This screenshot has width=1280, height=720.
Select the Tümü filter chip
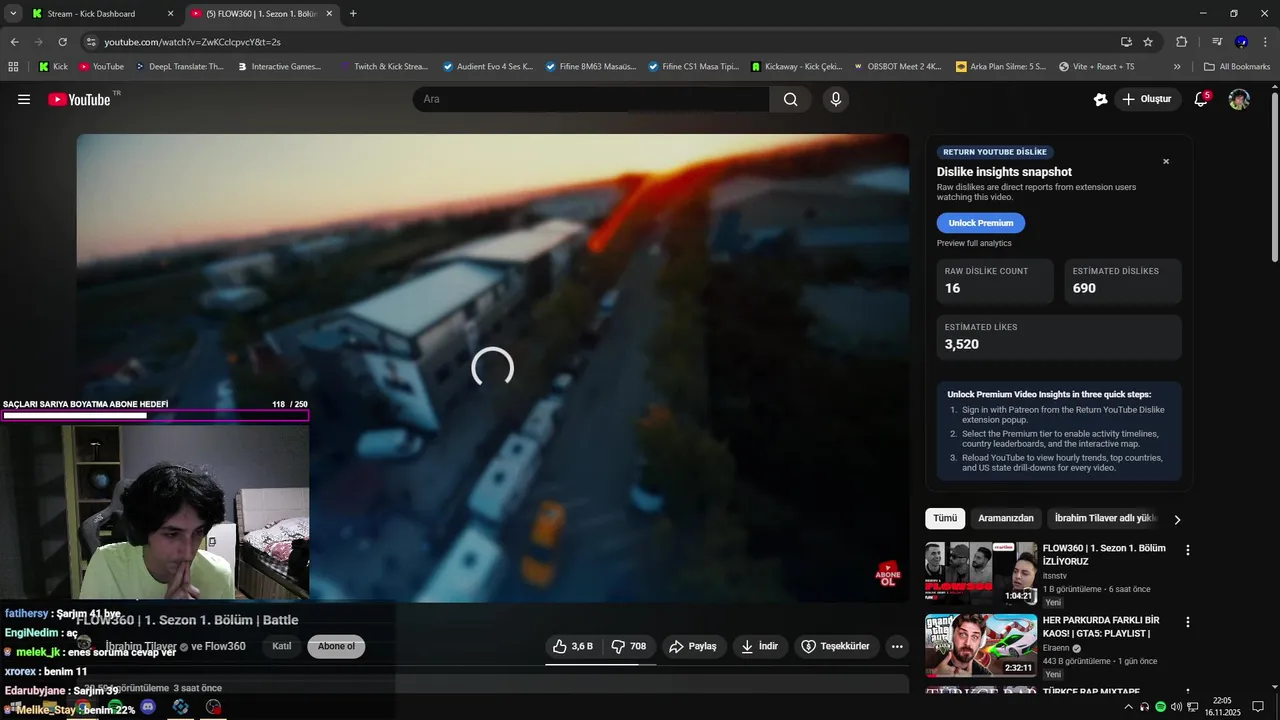point(945,518)
